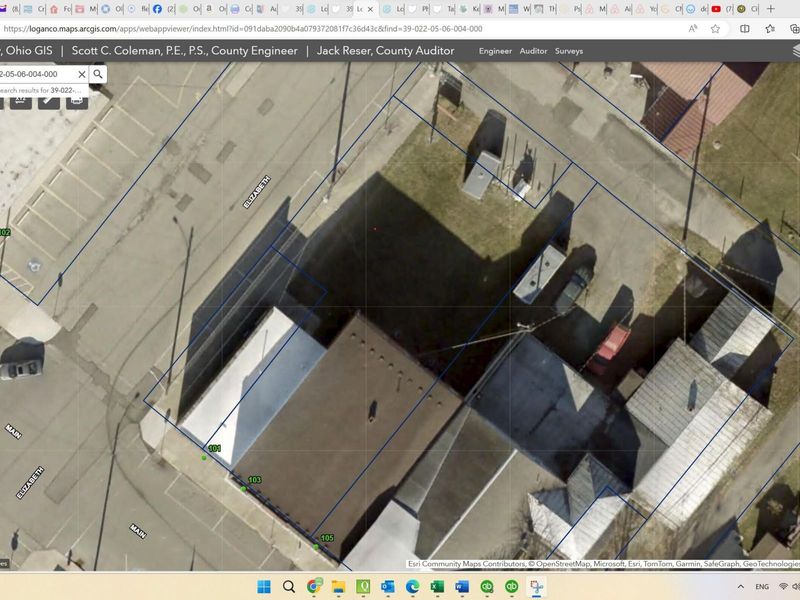Switch to the Facebook browser tab
Screen dimensions: 800x600
coord(157,9)
